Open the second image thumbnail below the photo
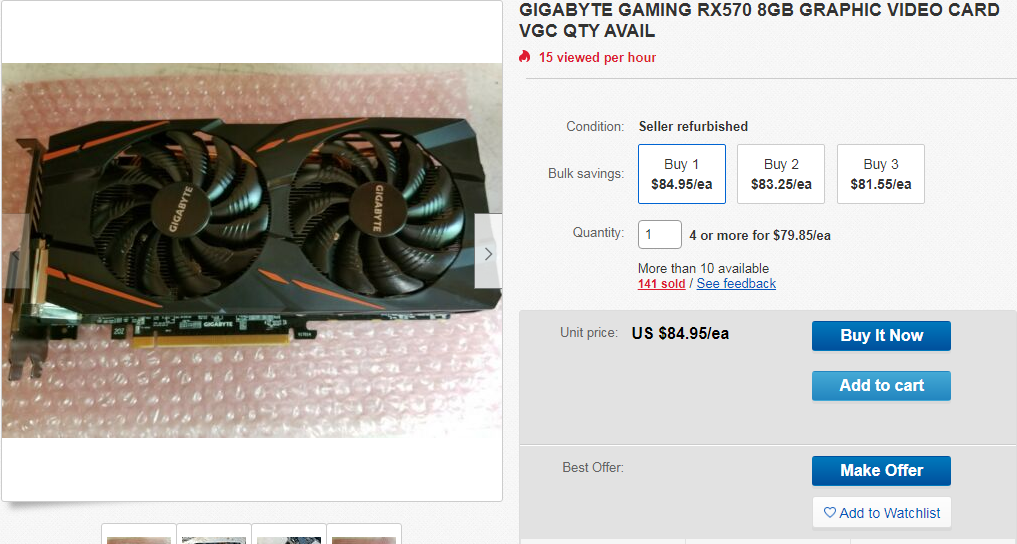The image size is (1017, 544). 214,534
